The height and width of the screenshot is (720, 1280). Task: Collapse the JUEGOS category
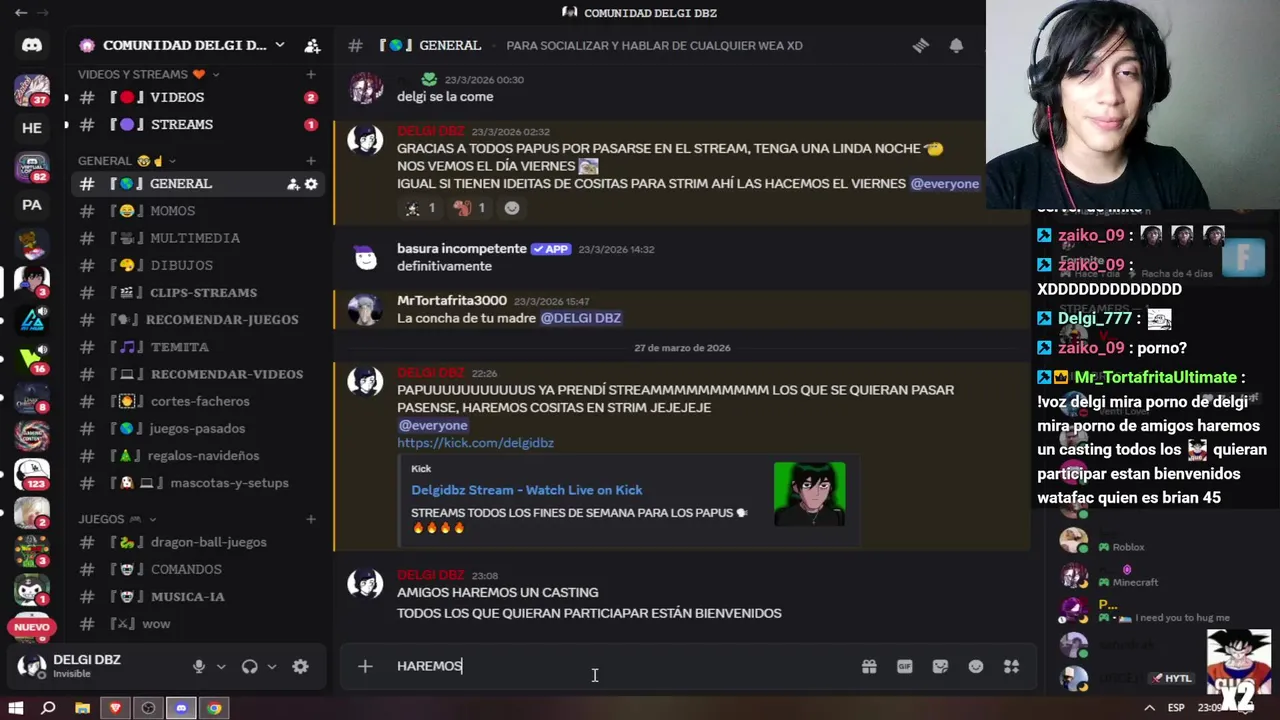110,519
